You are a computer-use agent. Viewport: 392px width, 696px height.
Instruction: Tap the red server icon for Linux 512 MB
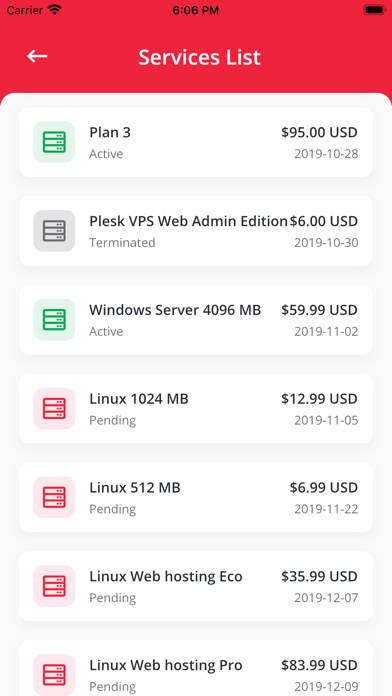point(54,497)
